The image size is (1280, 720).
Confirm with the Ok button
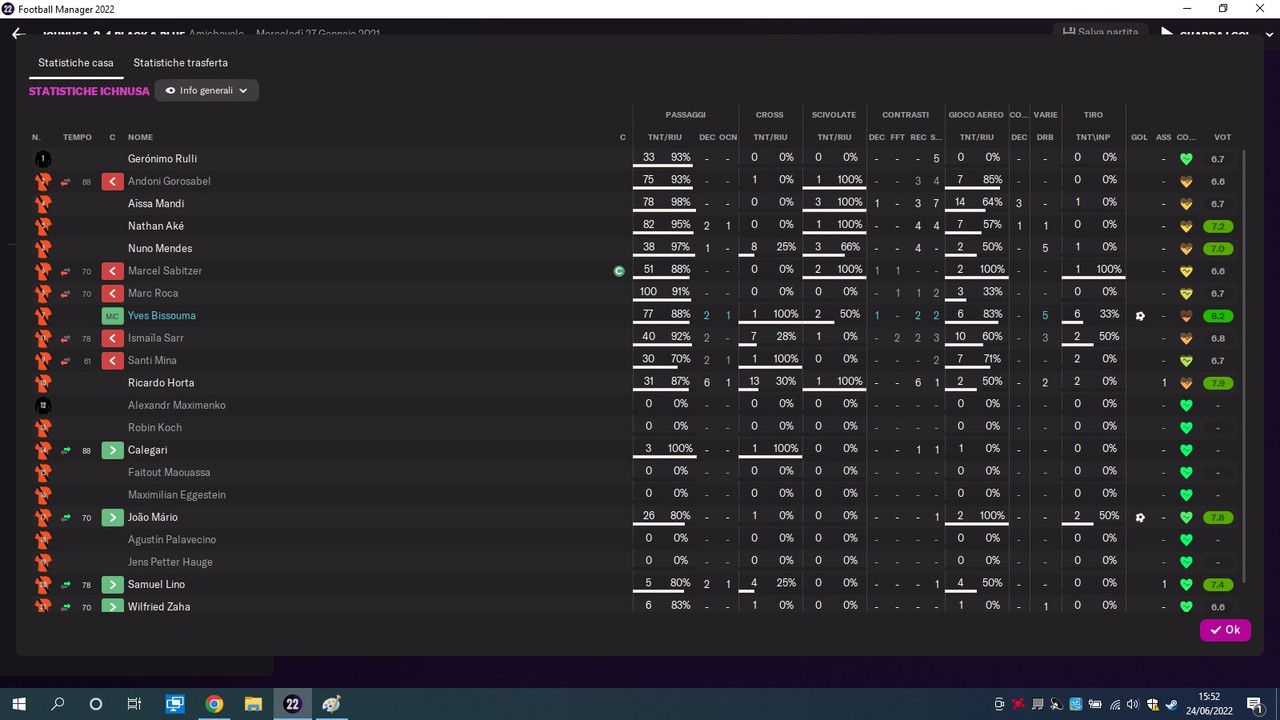tap(1225, 630)
